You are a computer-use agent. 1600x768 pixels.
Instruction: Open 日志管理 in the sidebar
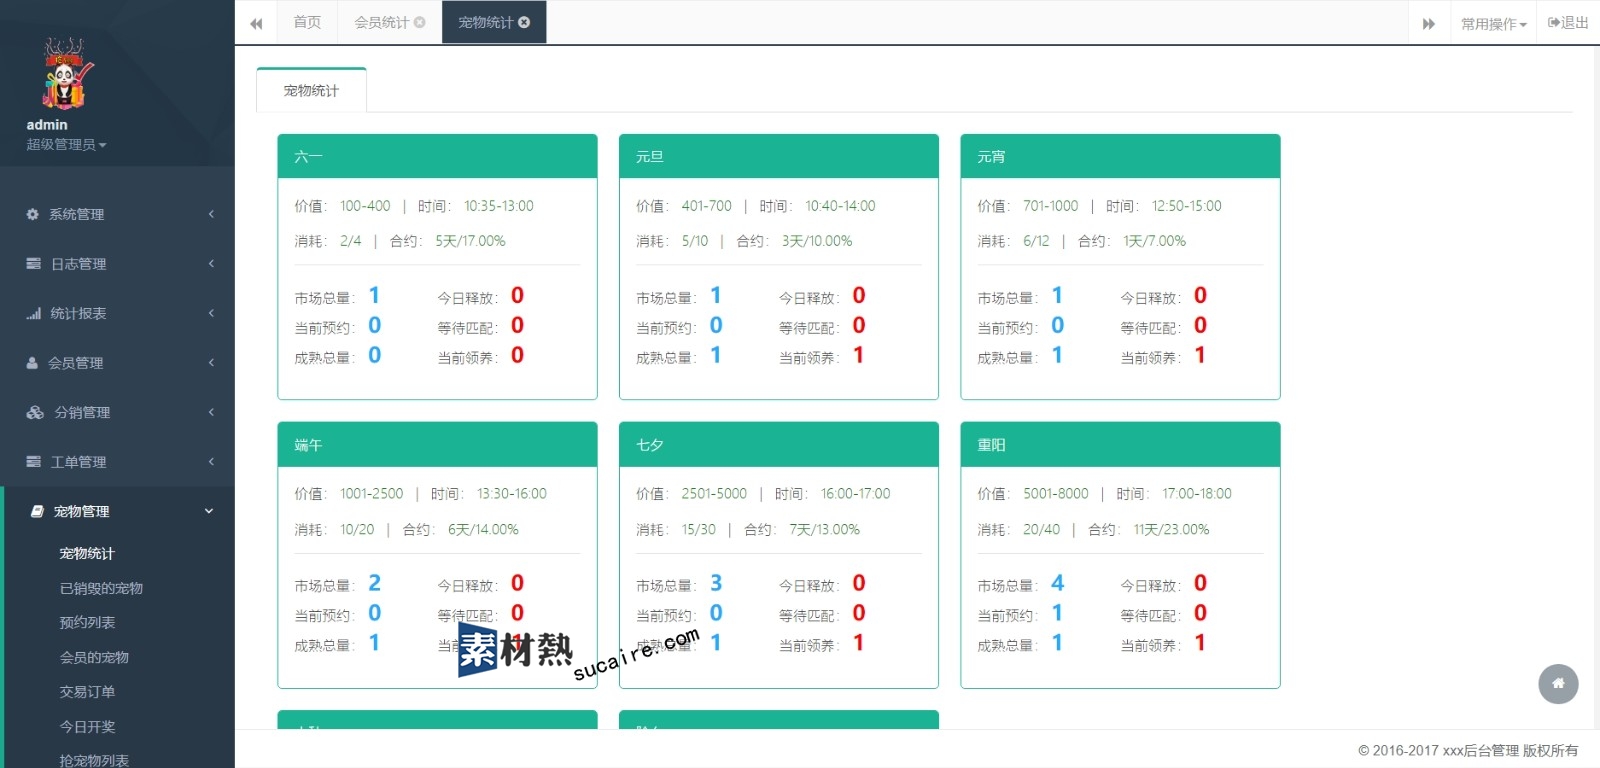117,264
